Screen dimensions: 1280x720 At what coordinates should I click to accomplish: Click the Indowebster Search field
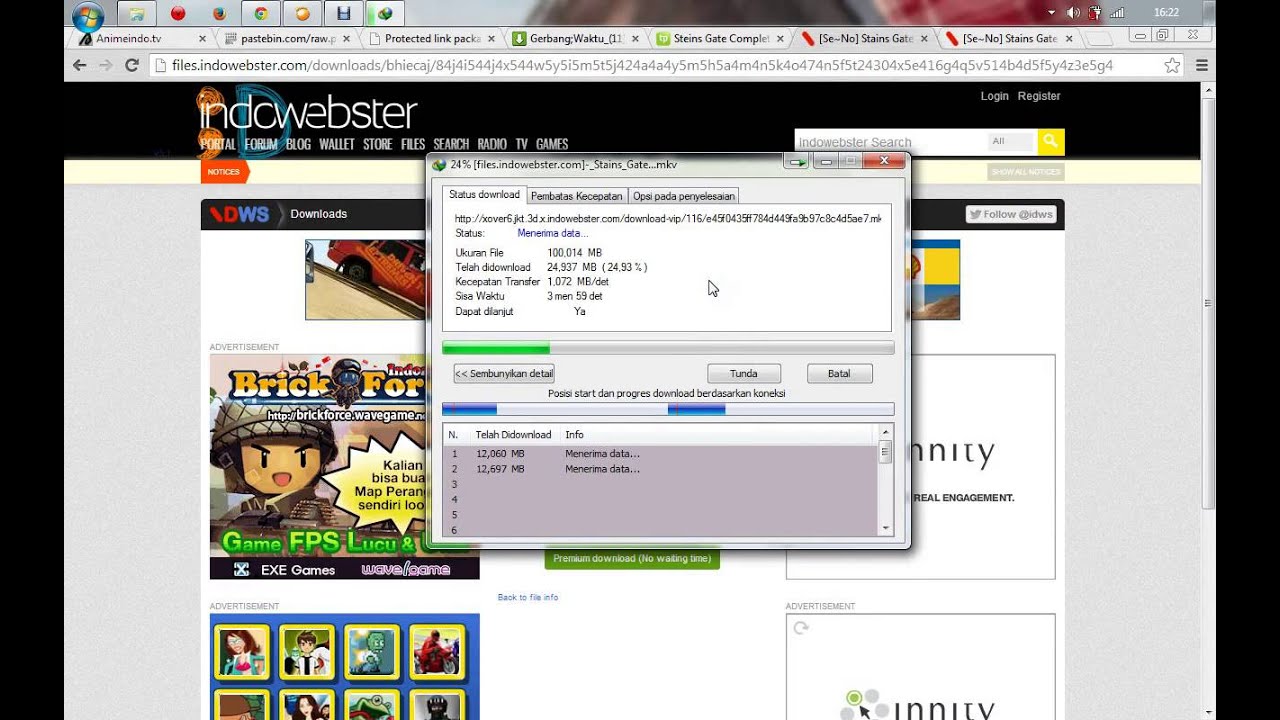(890, 142)
